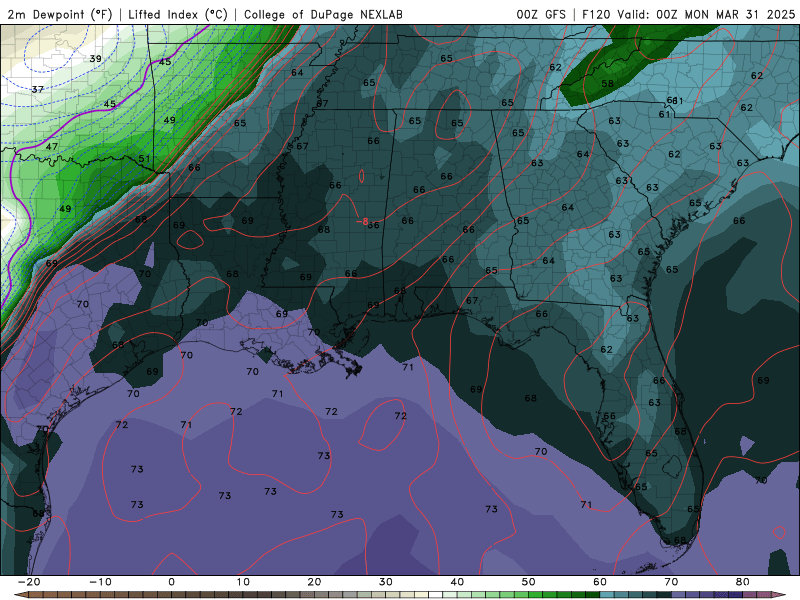Click the 0 label on the color scale
The height and width of the screenshot is (600, 800).
(171, 582)
